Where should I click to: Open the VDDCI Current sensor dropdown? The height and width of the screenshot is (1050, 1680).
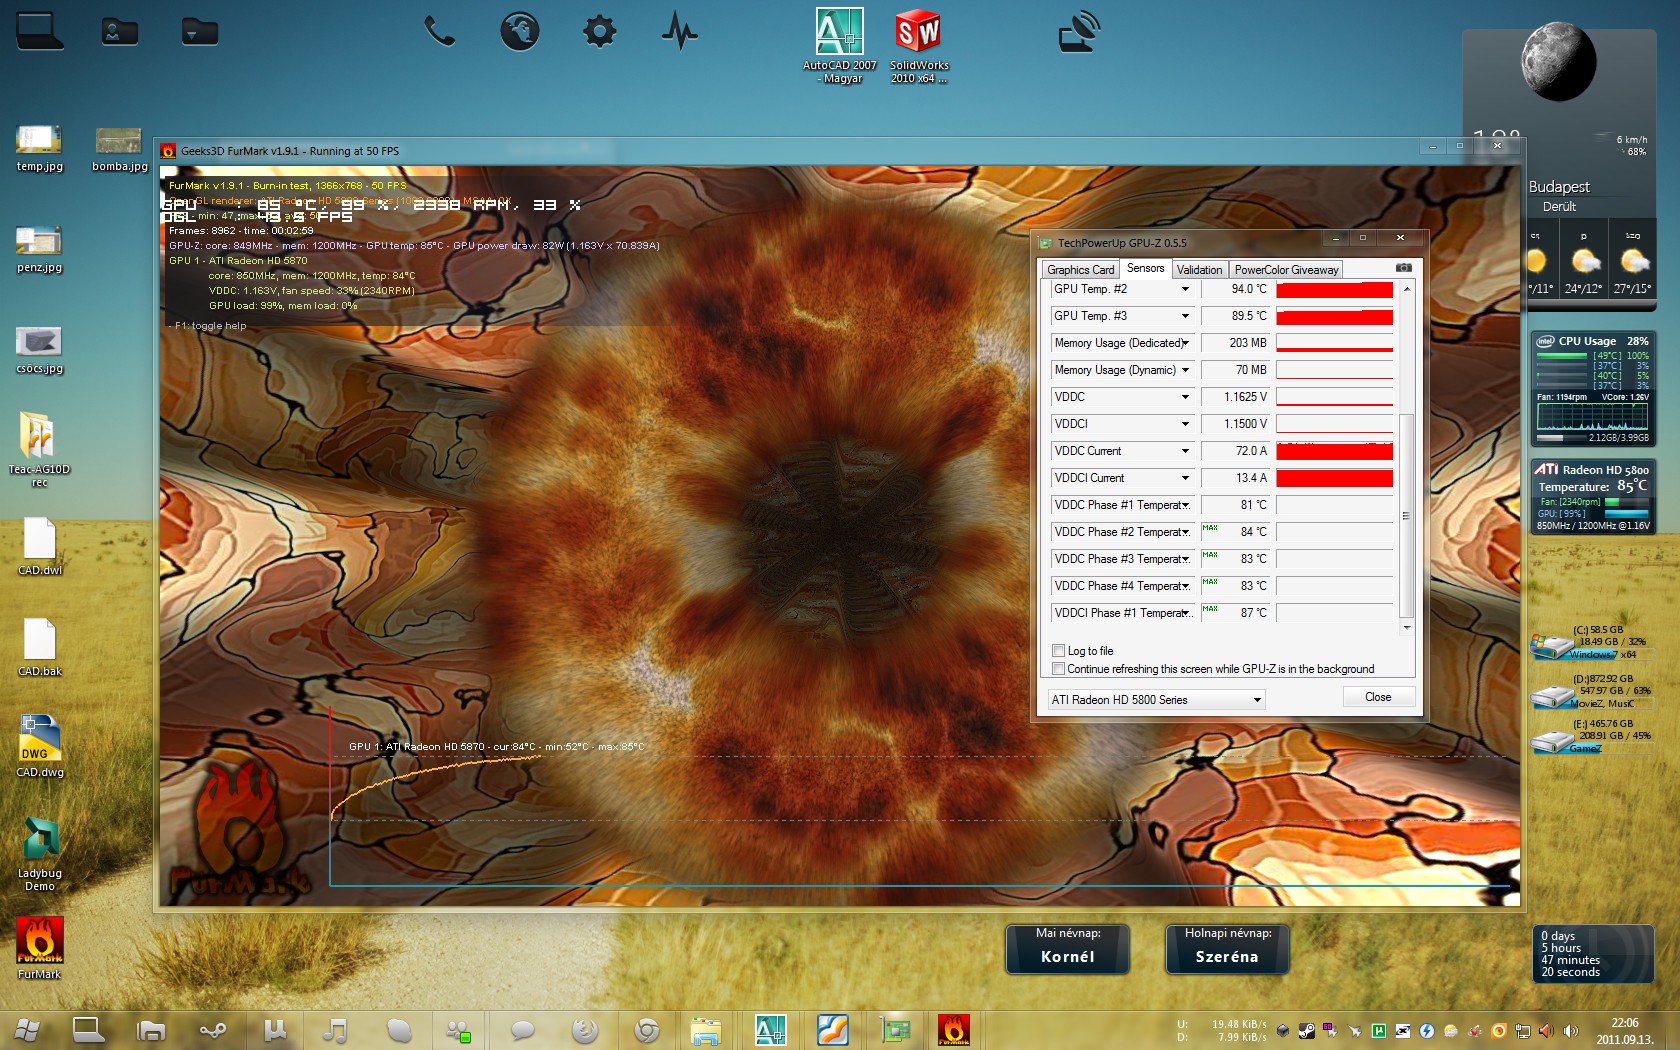(x=1185, y=478)
